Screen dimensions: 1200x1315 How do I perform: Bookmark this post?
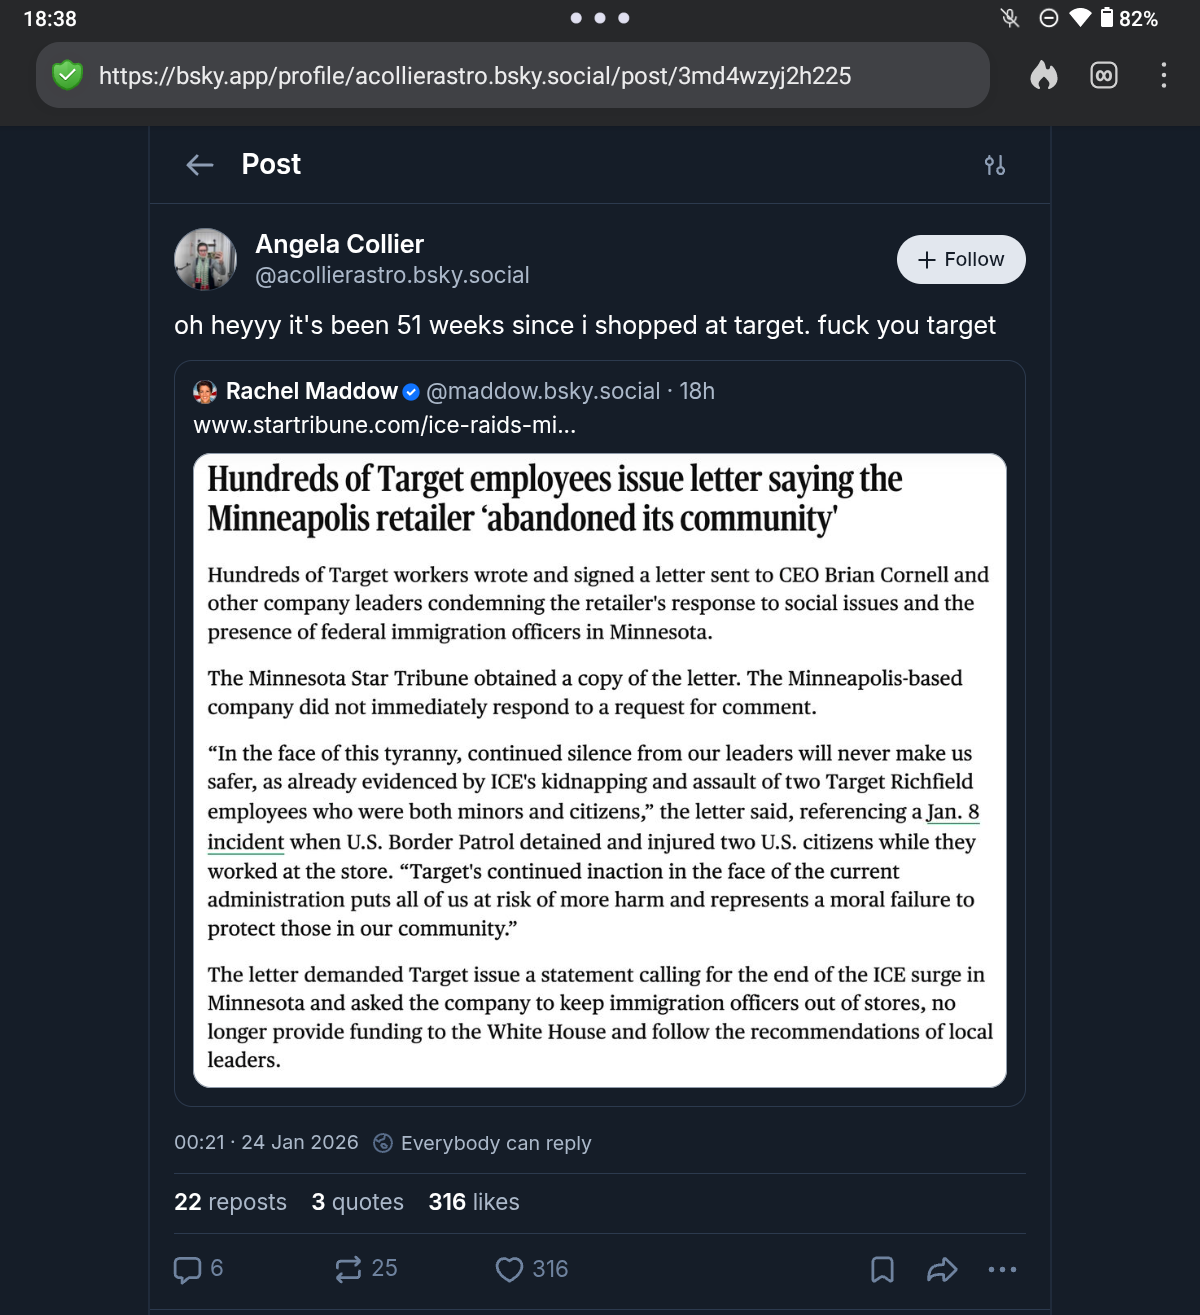point(882,1269)
